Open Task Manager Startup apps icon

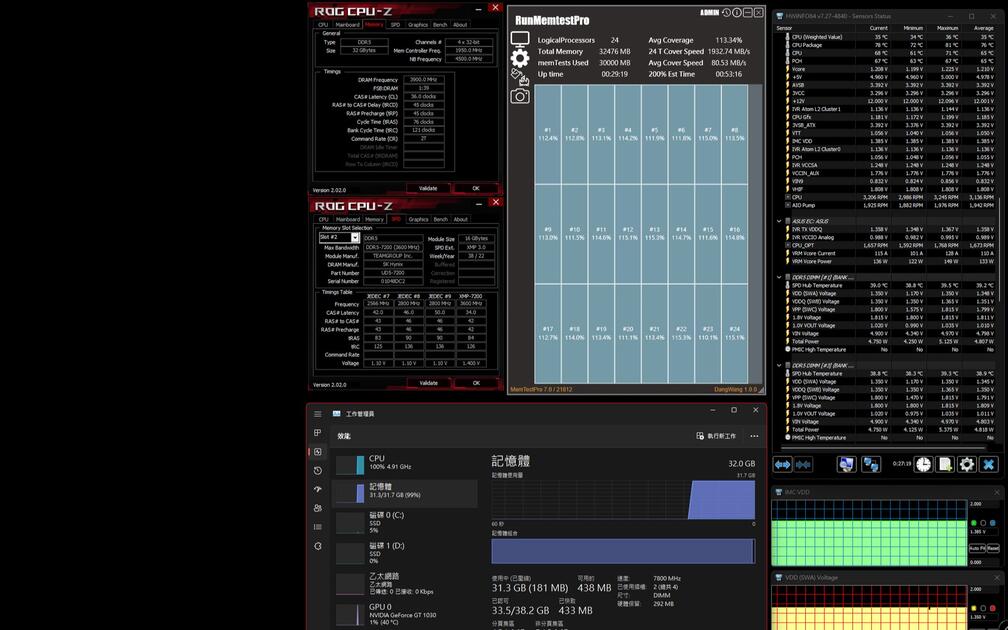point(318,489)
